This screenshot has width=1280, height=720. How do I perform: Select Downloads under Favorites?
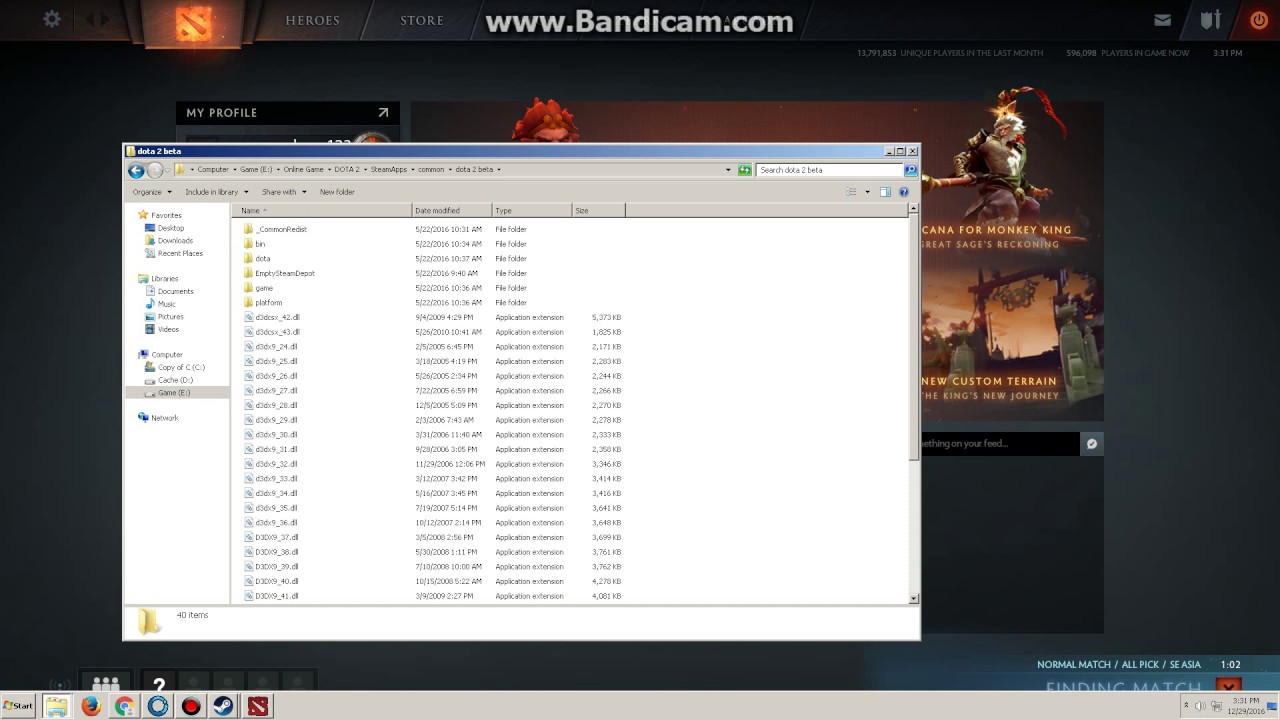(174, 241)
